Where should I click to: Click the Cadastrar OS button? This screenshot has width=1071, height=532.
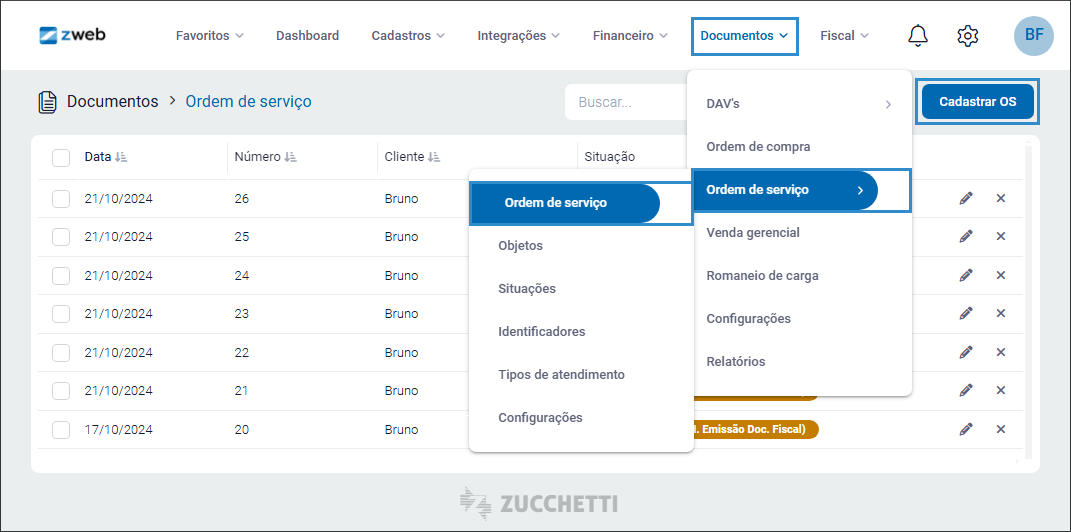977,102
